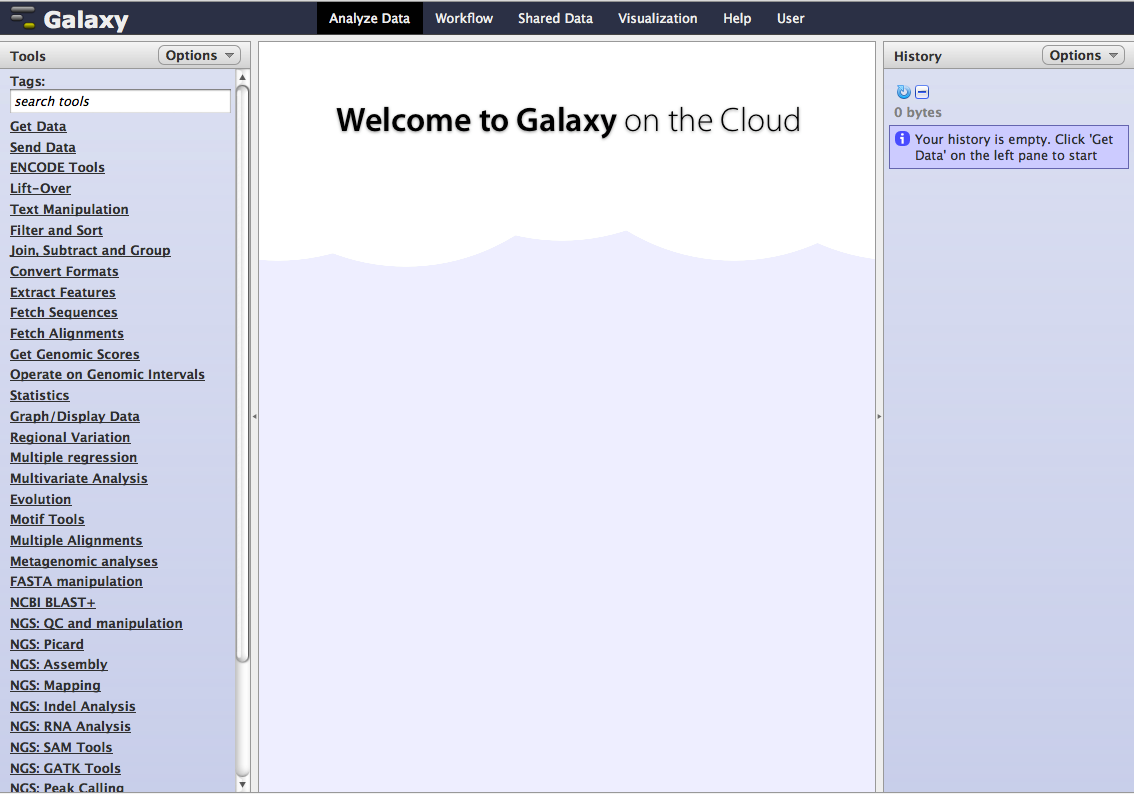Expand Regional Variation section

coord(70,438)
